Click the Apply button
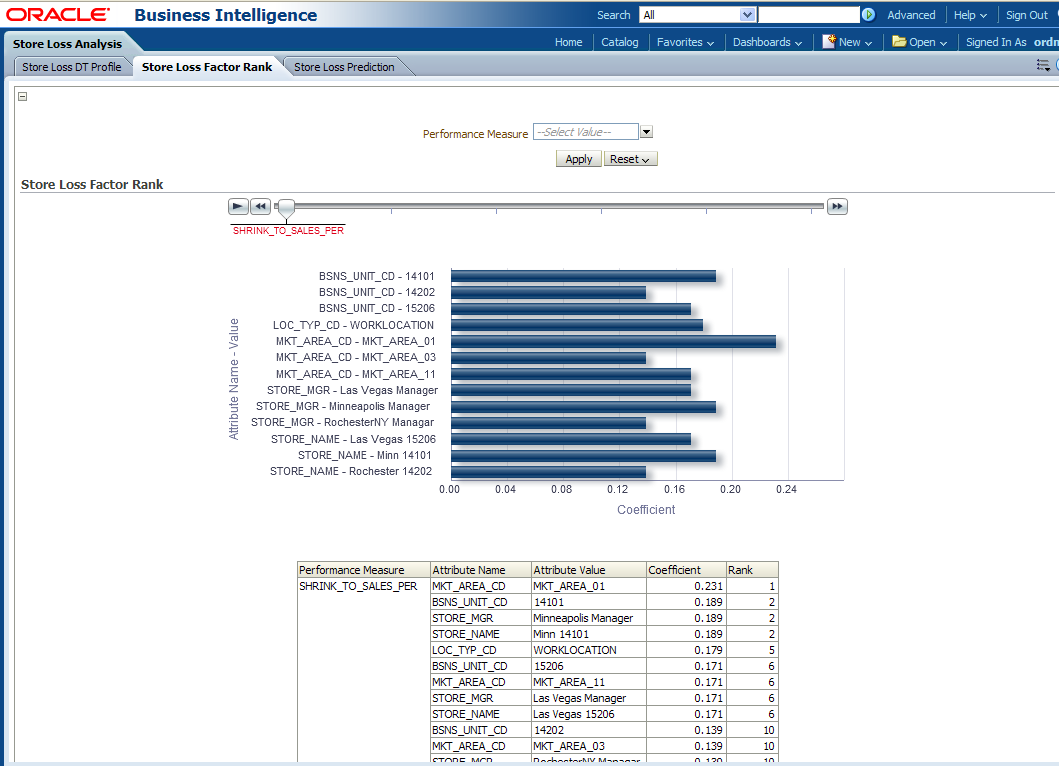Viewport: 1059px width, 766px height. [x=578, y=159]
